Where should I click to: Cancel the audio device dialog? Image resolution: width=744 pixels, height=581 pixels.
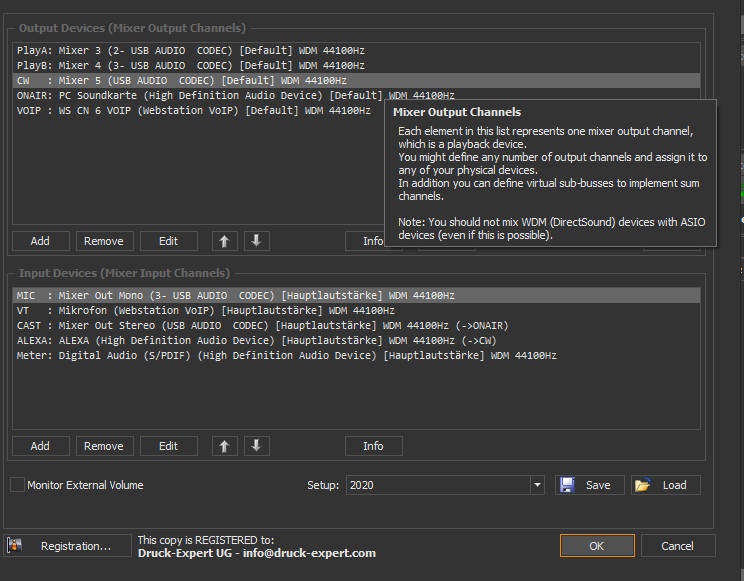[677, 546]
